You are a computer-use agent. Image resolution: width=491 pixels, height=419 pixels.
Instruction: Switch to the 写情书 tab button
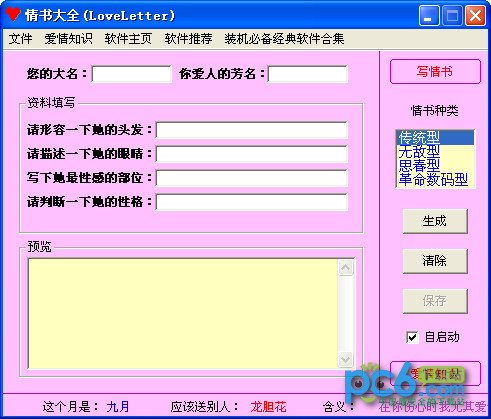coord(435,72)
